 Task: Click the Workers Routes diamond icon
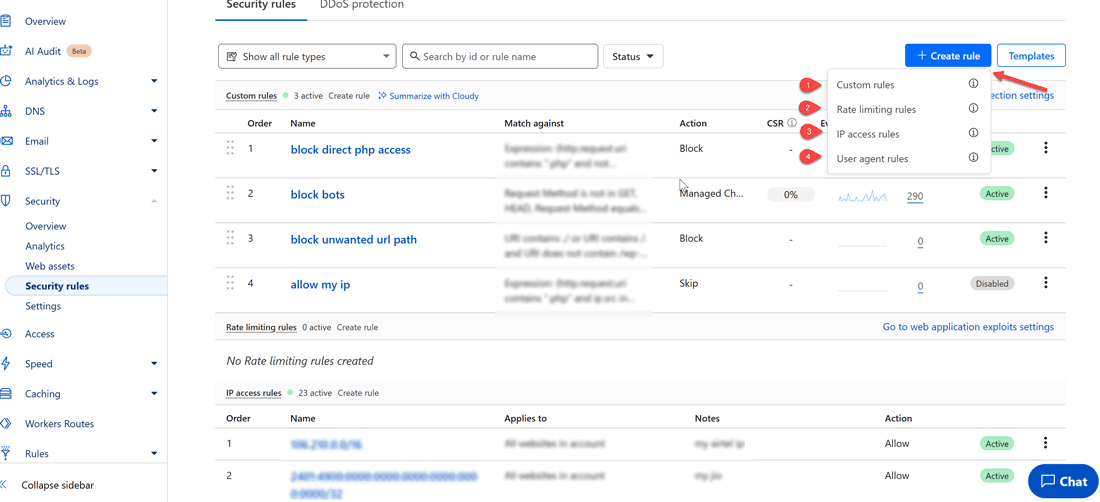click(6, 423)
